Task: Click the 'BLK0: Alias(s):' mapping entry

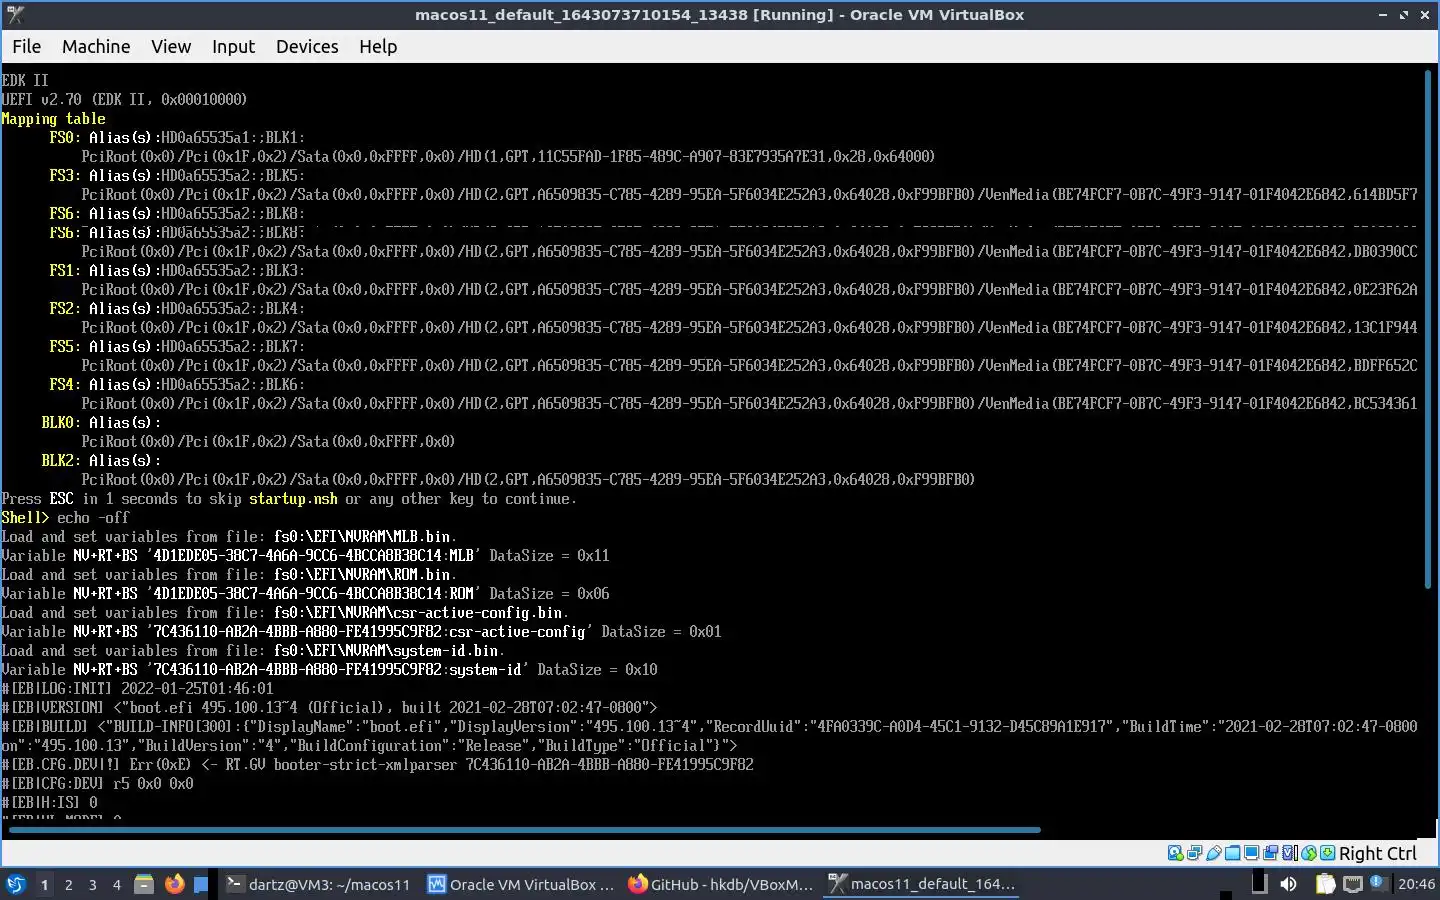Action: click(x=101, y=422)
